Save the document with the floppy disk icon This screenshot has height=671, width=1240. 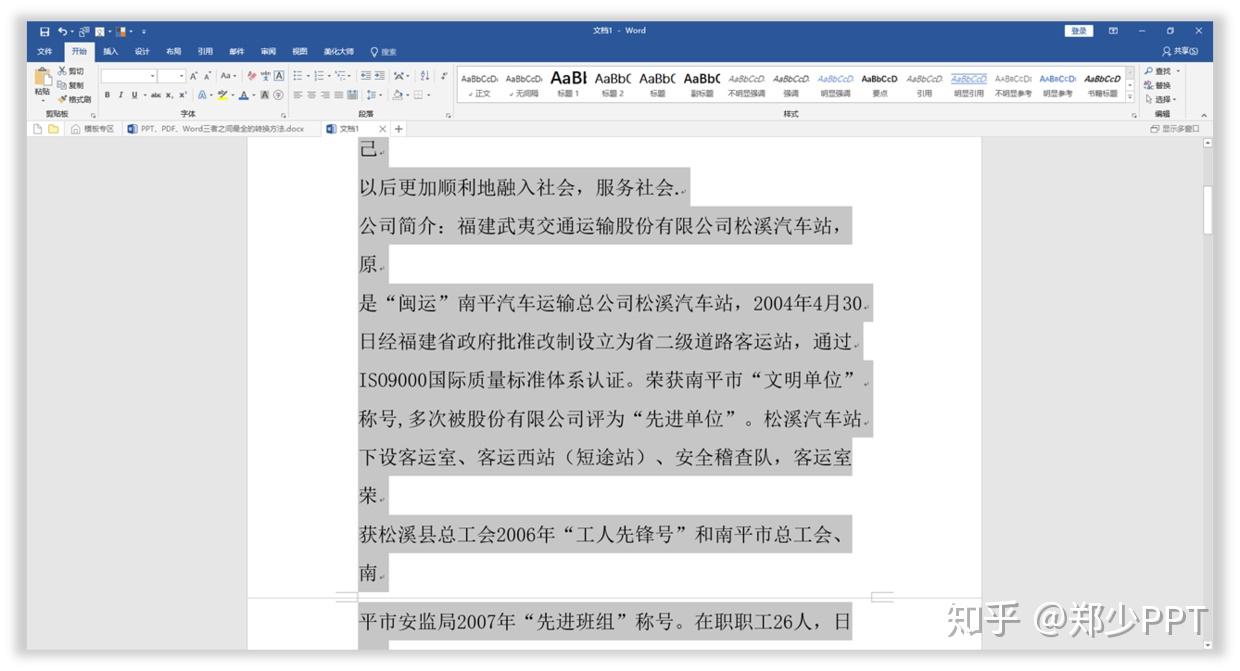[44, 31]
